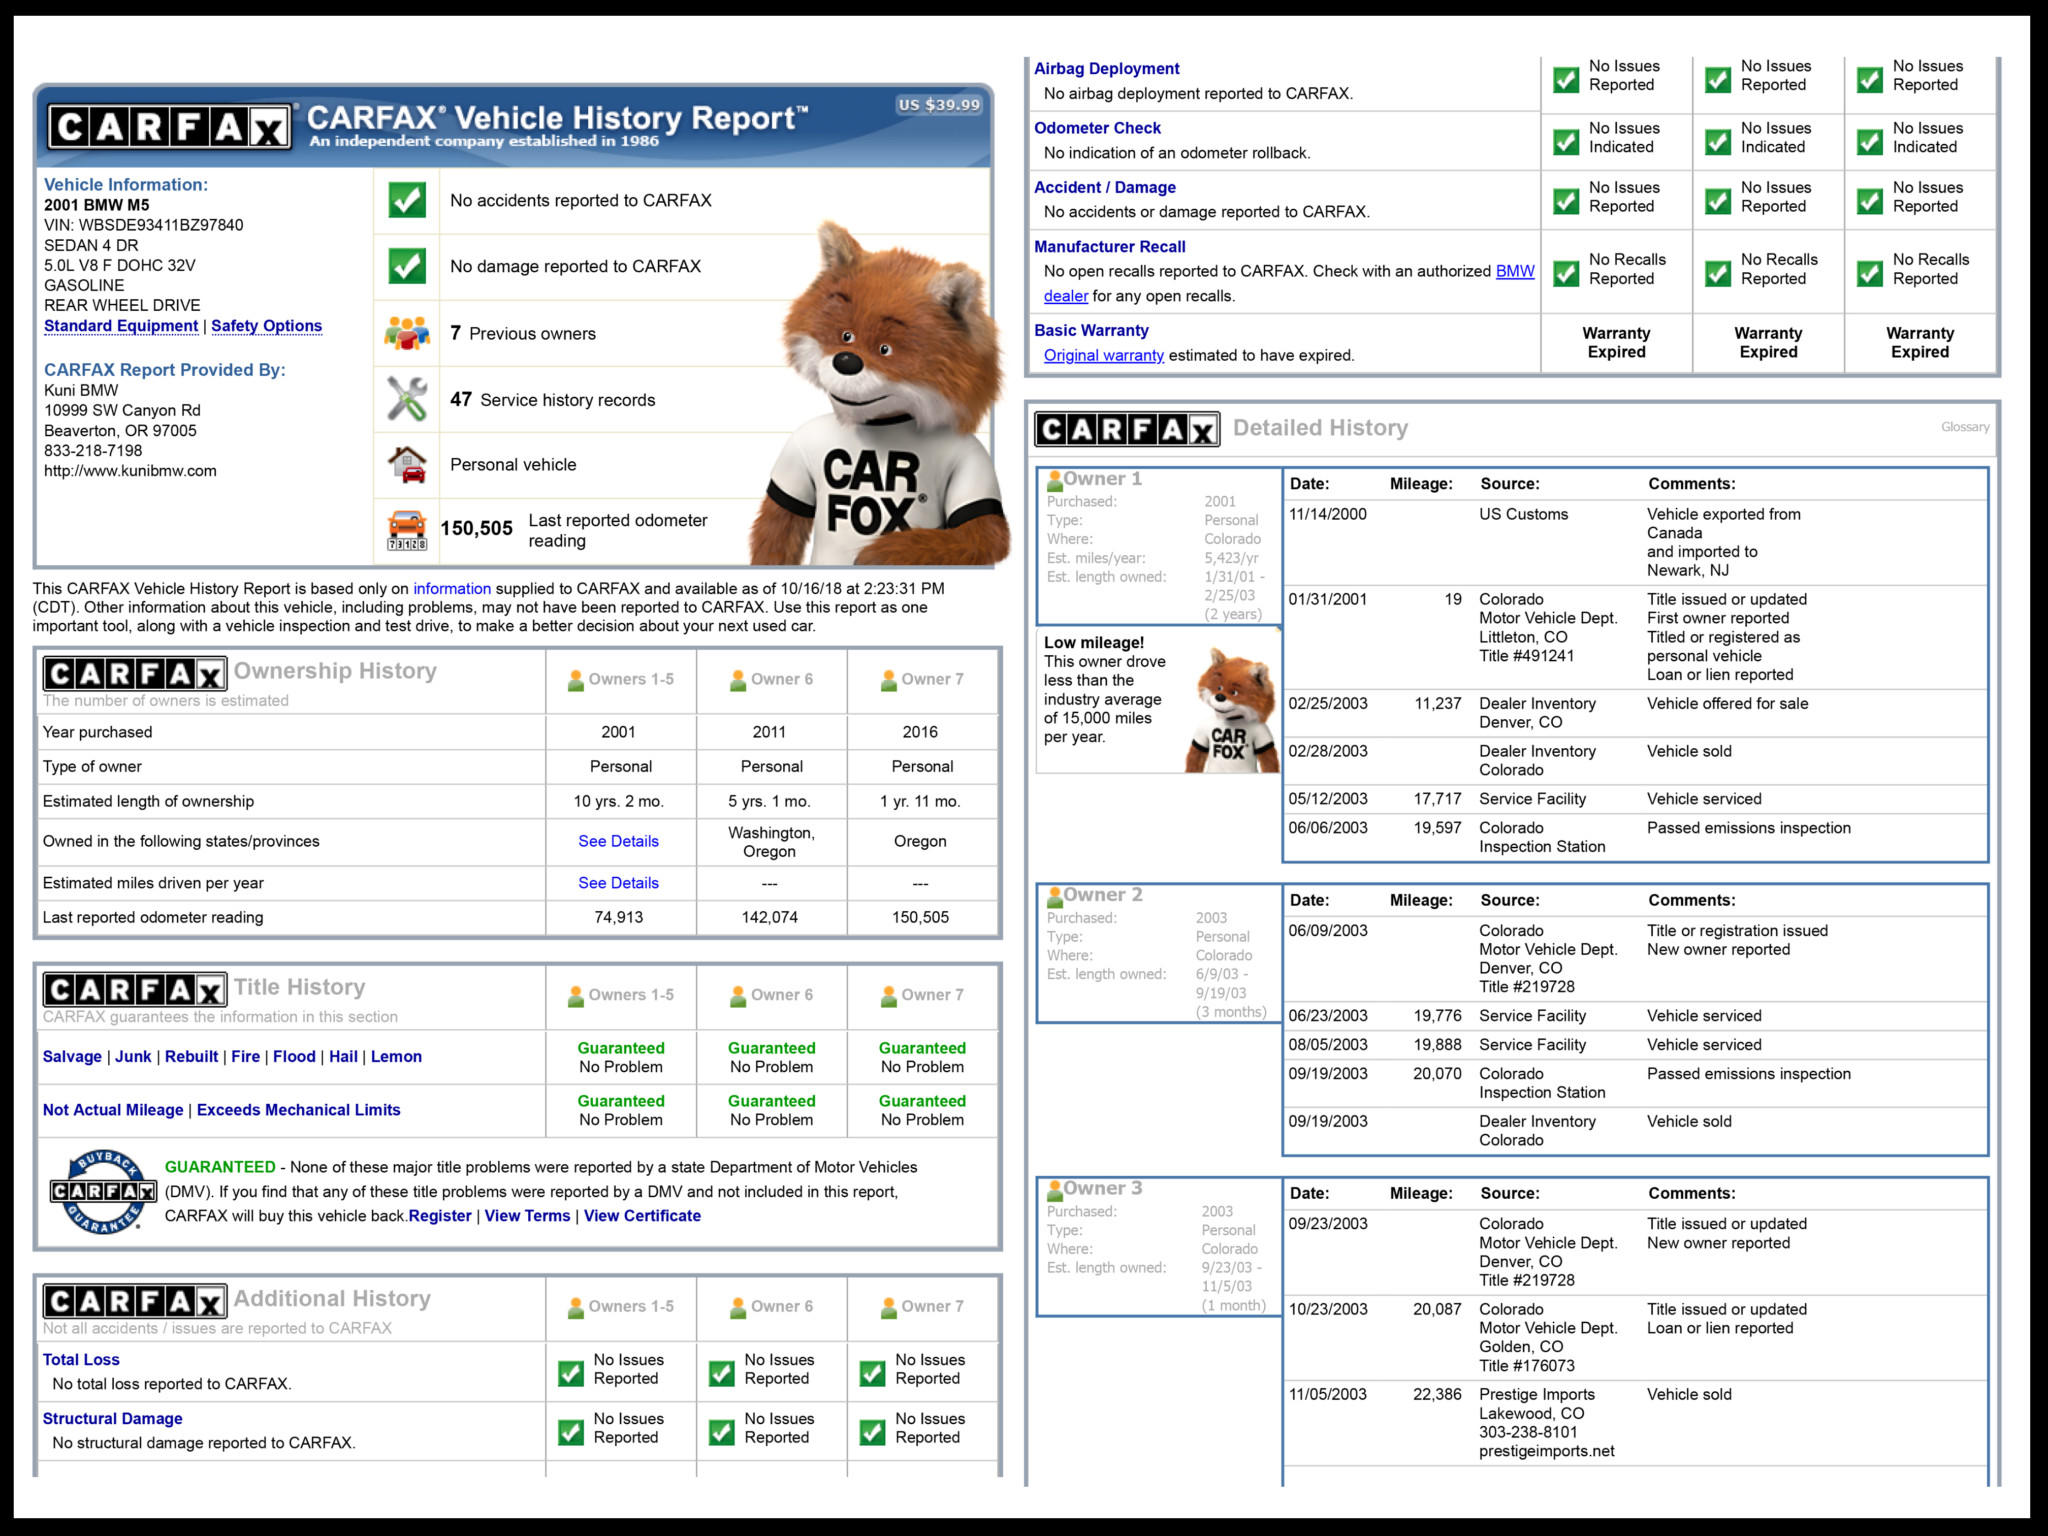This screenshot has width=2048, height=1536.
Task: Click the green check next to No accidents reported
Action: pos(407,200)
